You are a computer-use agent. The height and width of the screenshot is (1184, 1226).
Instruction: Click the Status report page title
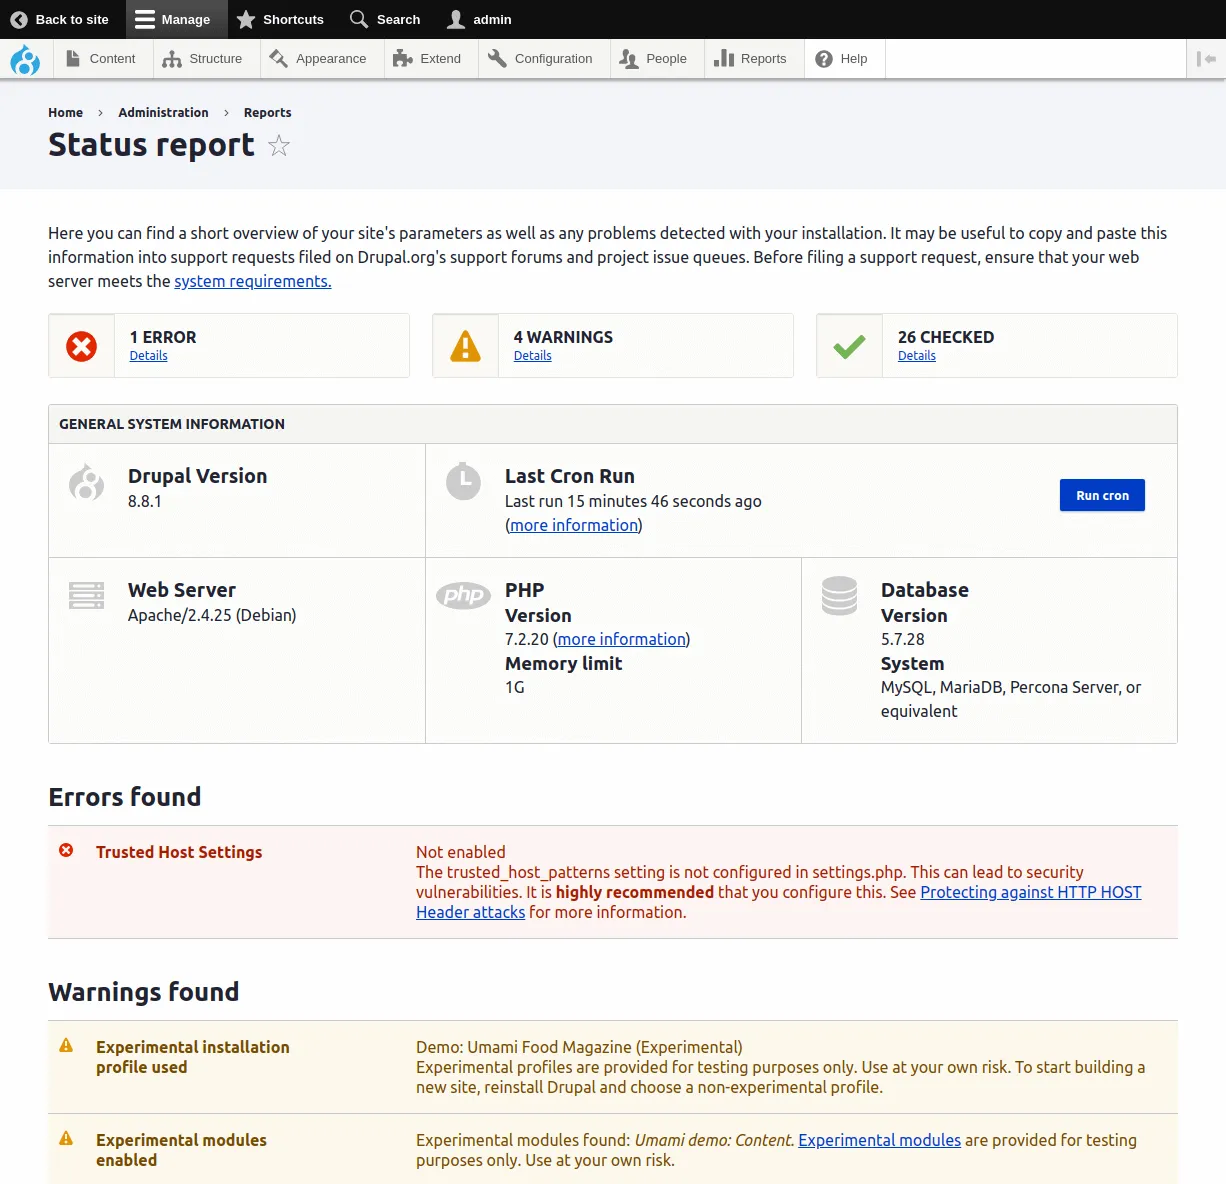point(151,145)
